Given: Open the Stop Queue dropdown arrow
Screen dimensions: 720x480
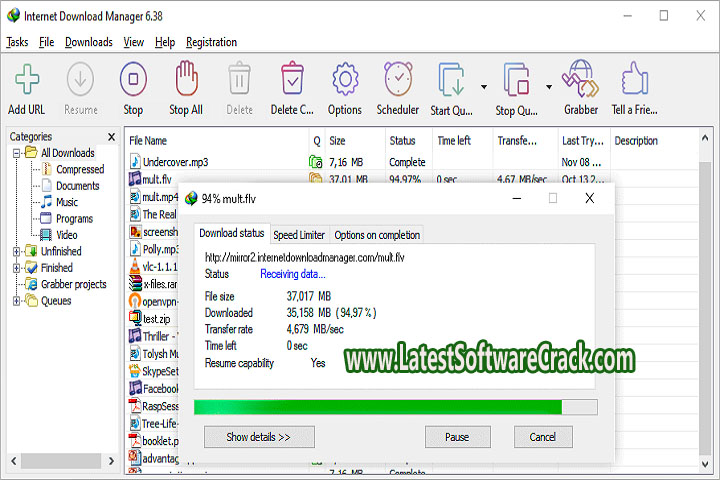Looking at the screenshot, I should tap(549, 87).
